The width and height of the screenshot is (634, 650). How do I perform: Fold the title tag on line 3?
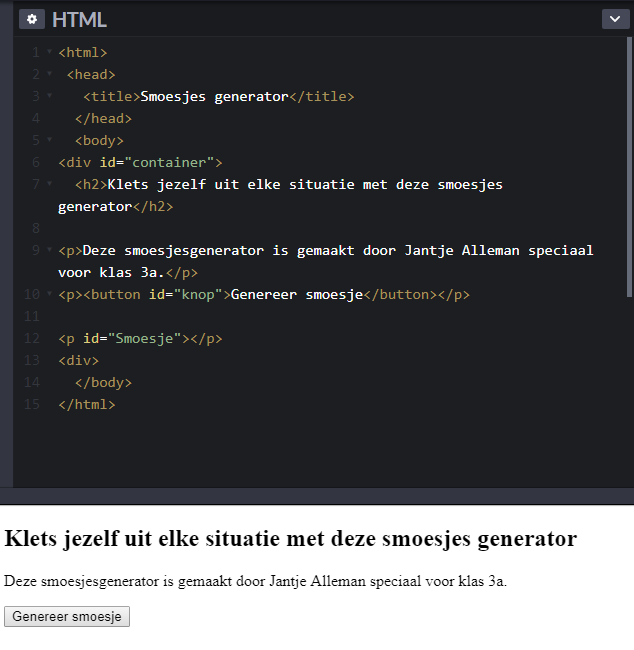coord(49,96)
